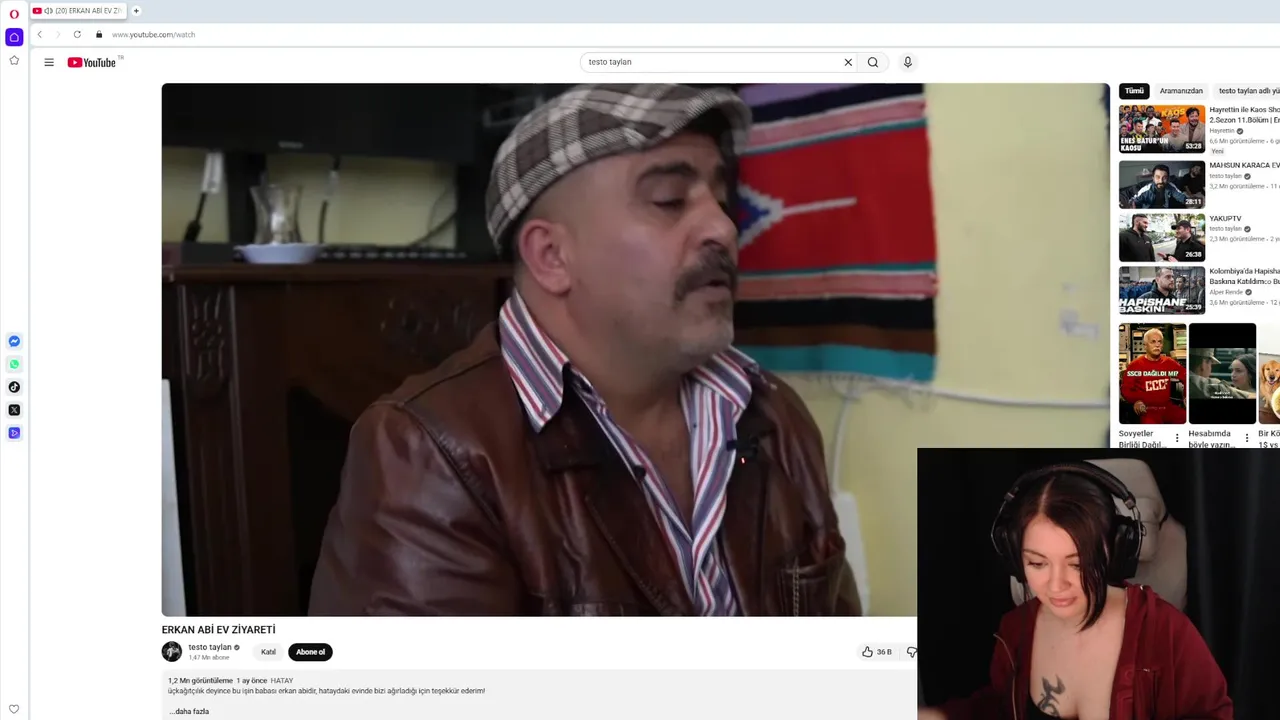Start voice search with microphone
This screenshot has width=1280, height=720.
coord(908,62)
